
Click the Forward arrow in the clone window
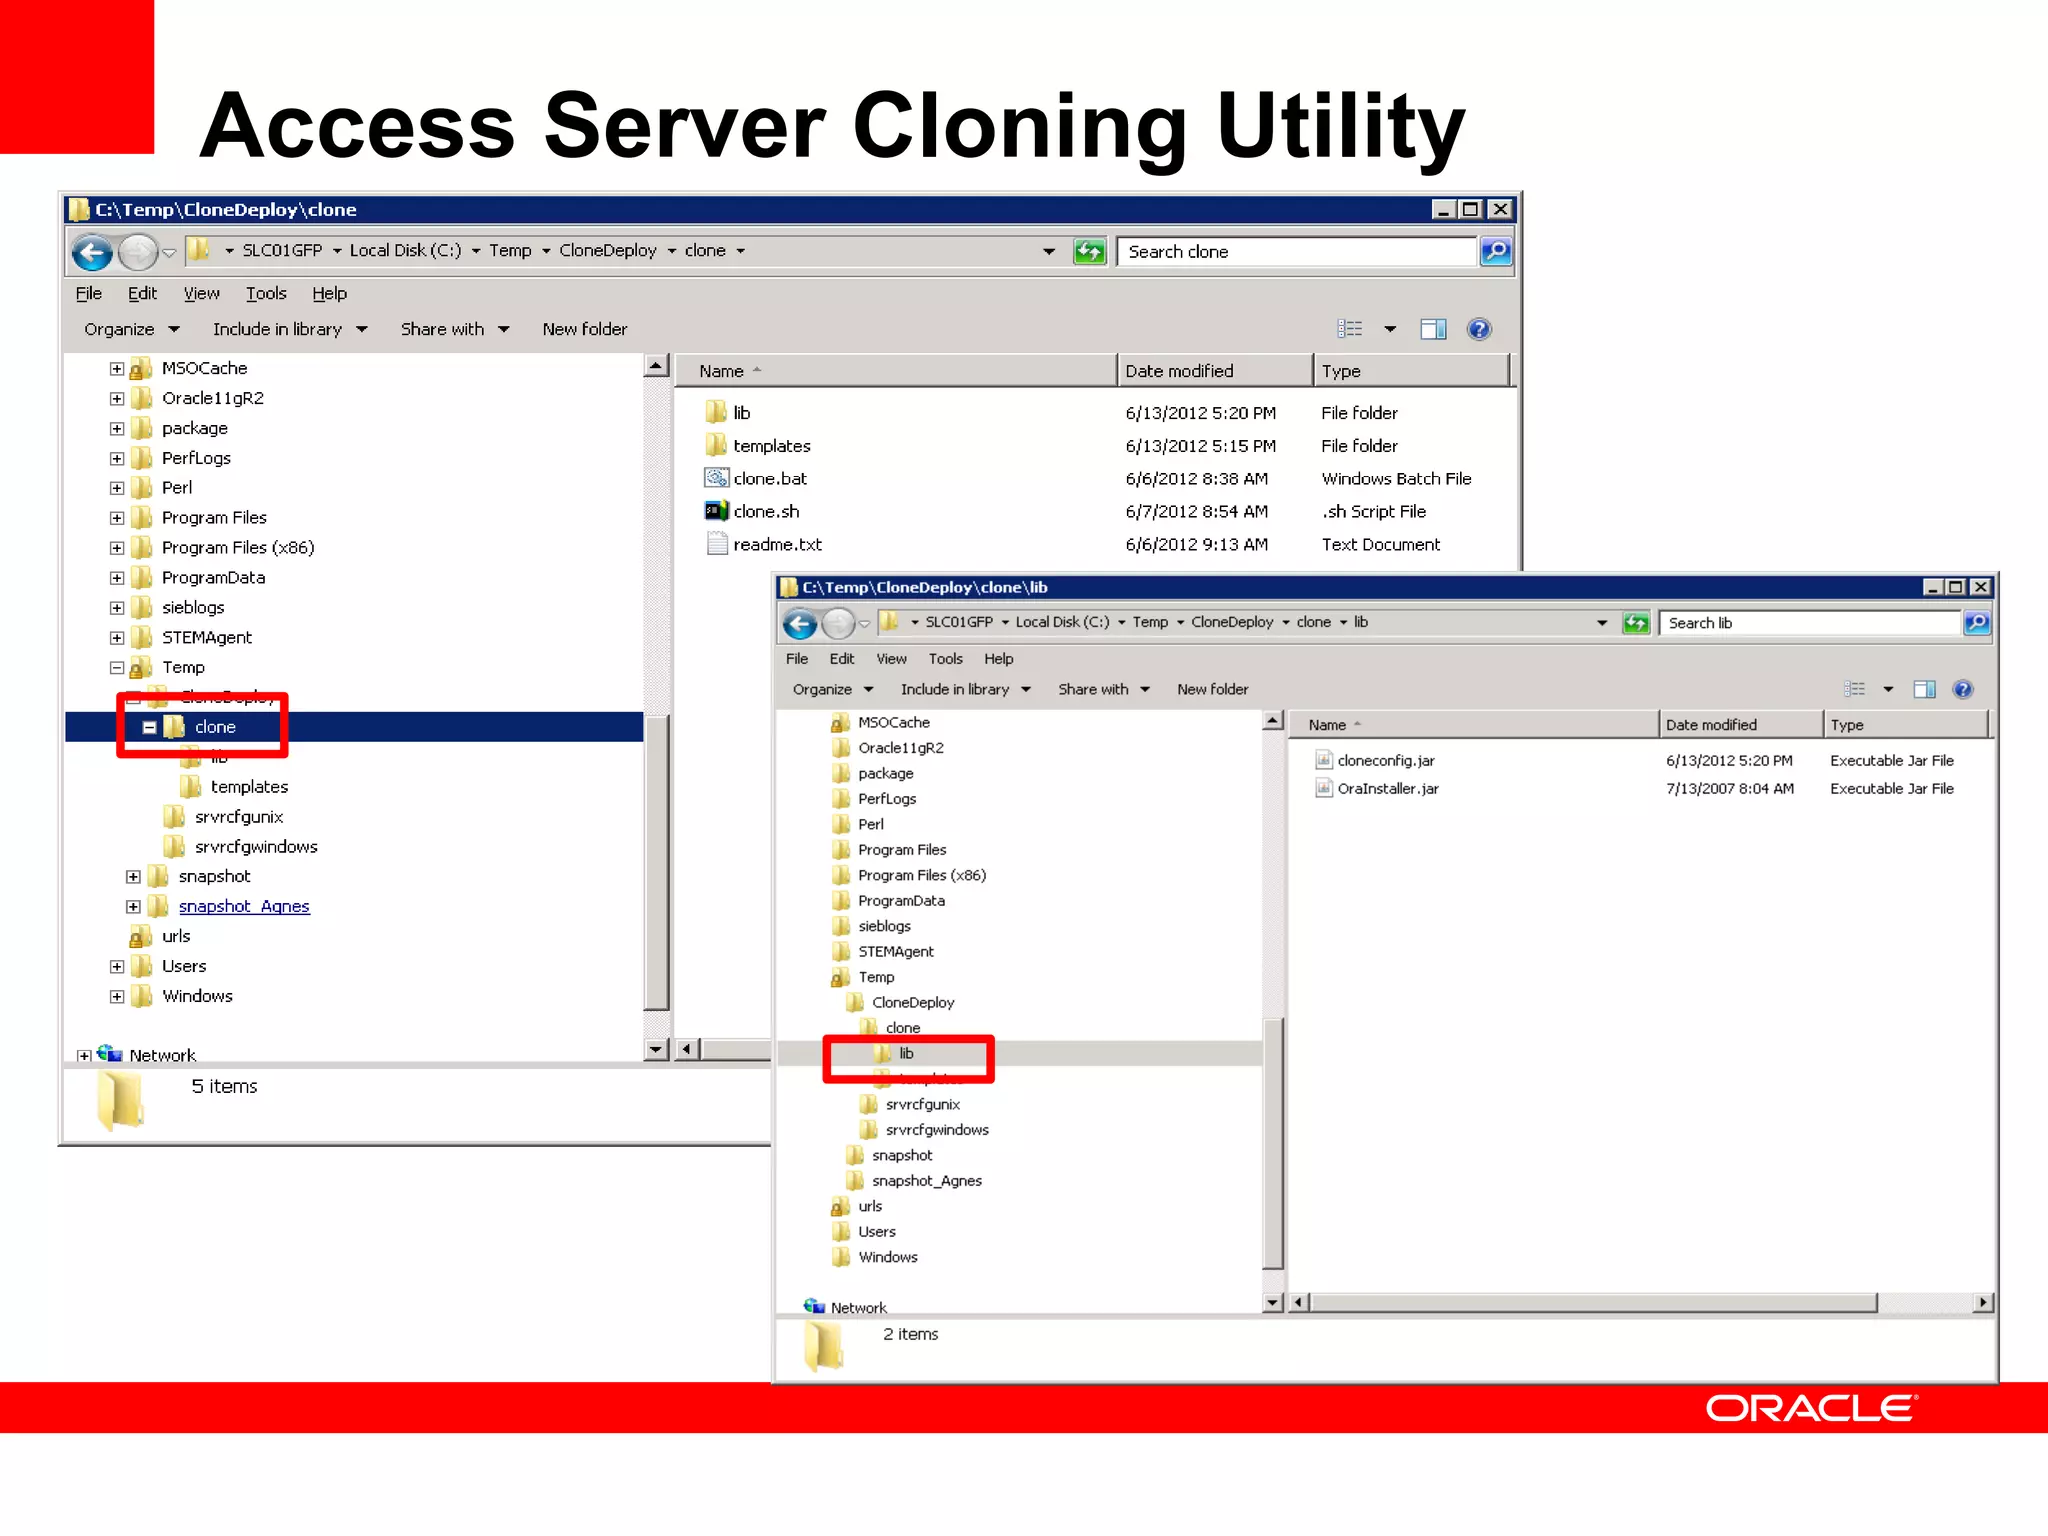138,252
